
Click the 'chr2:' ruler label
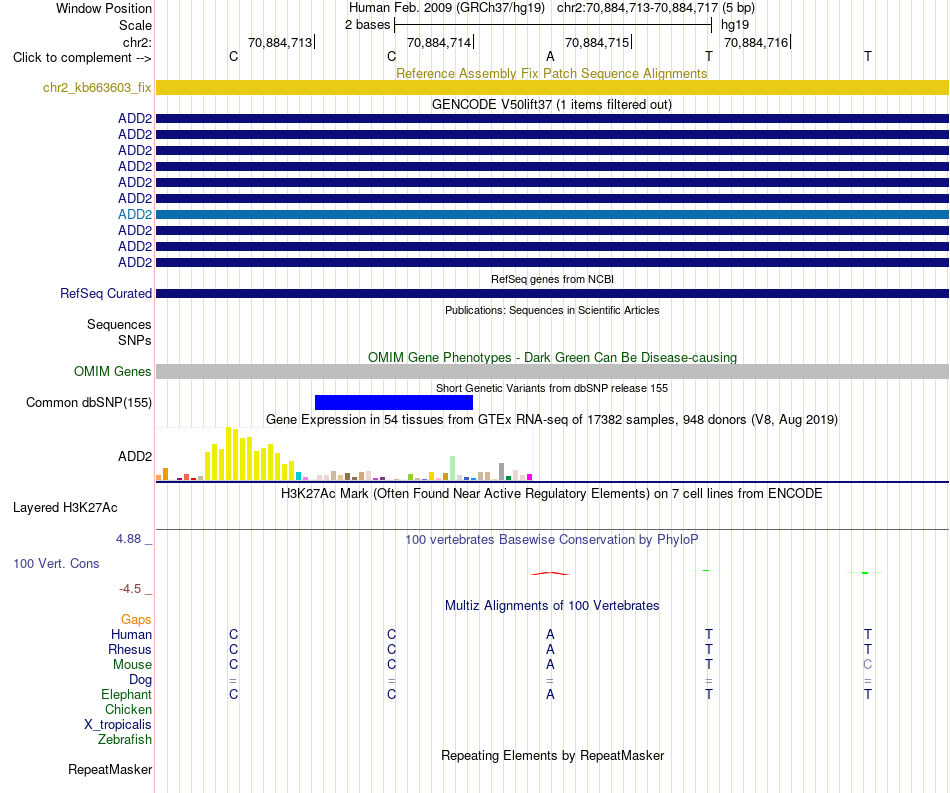pyautogui.click(x=137, y=42)
